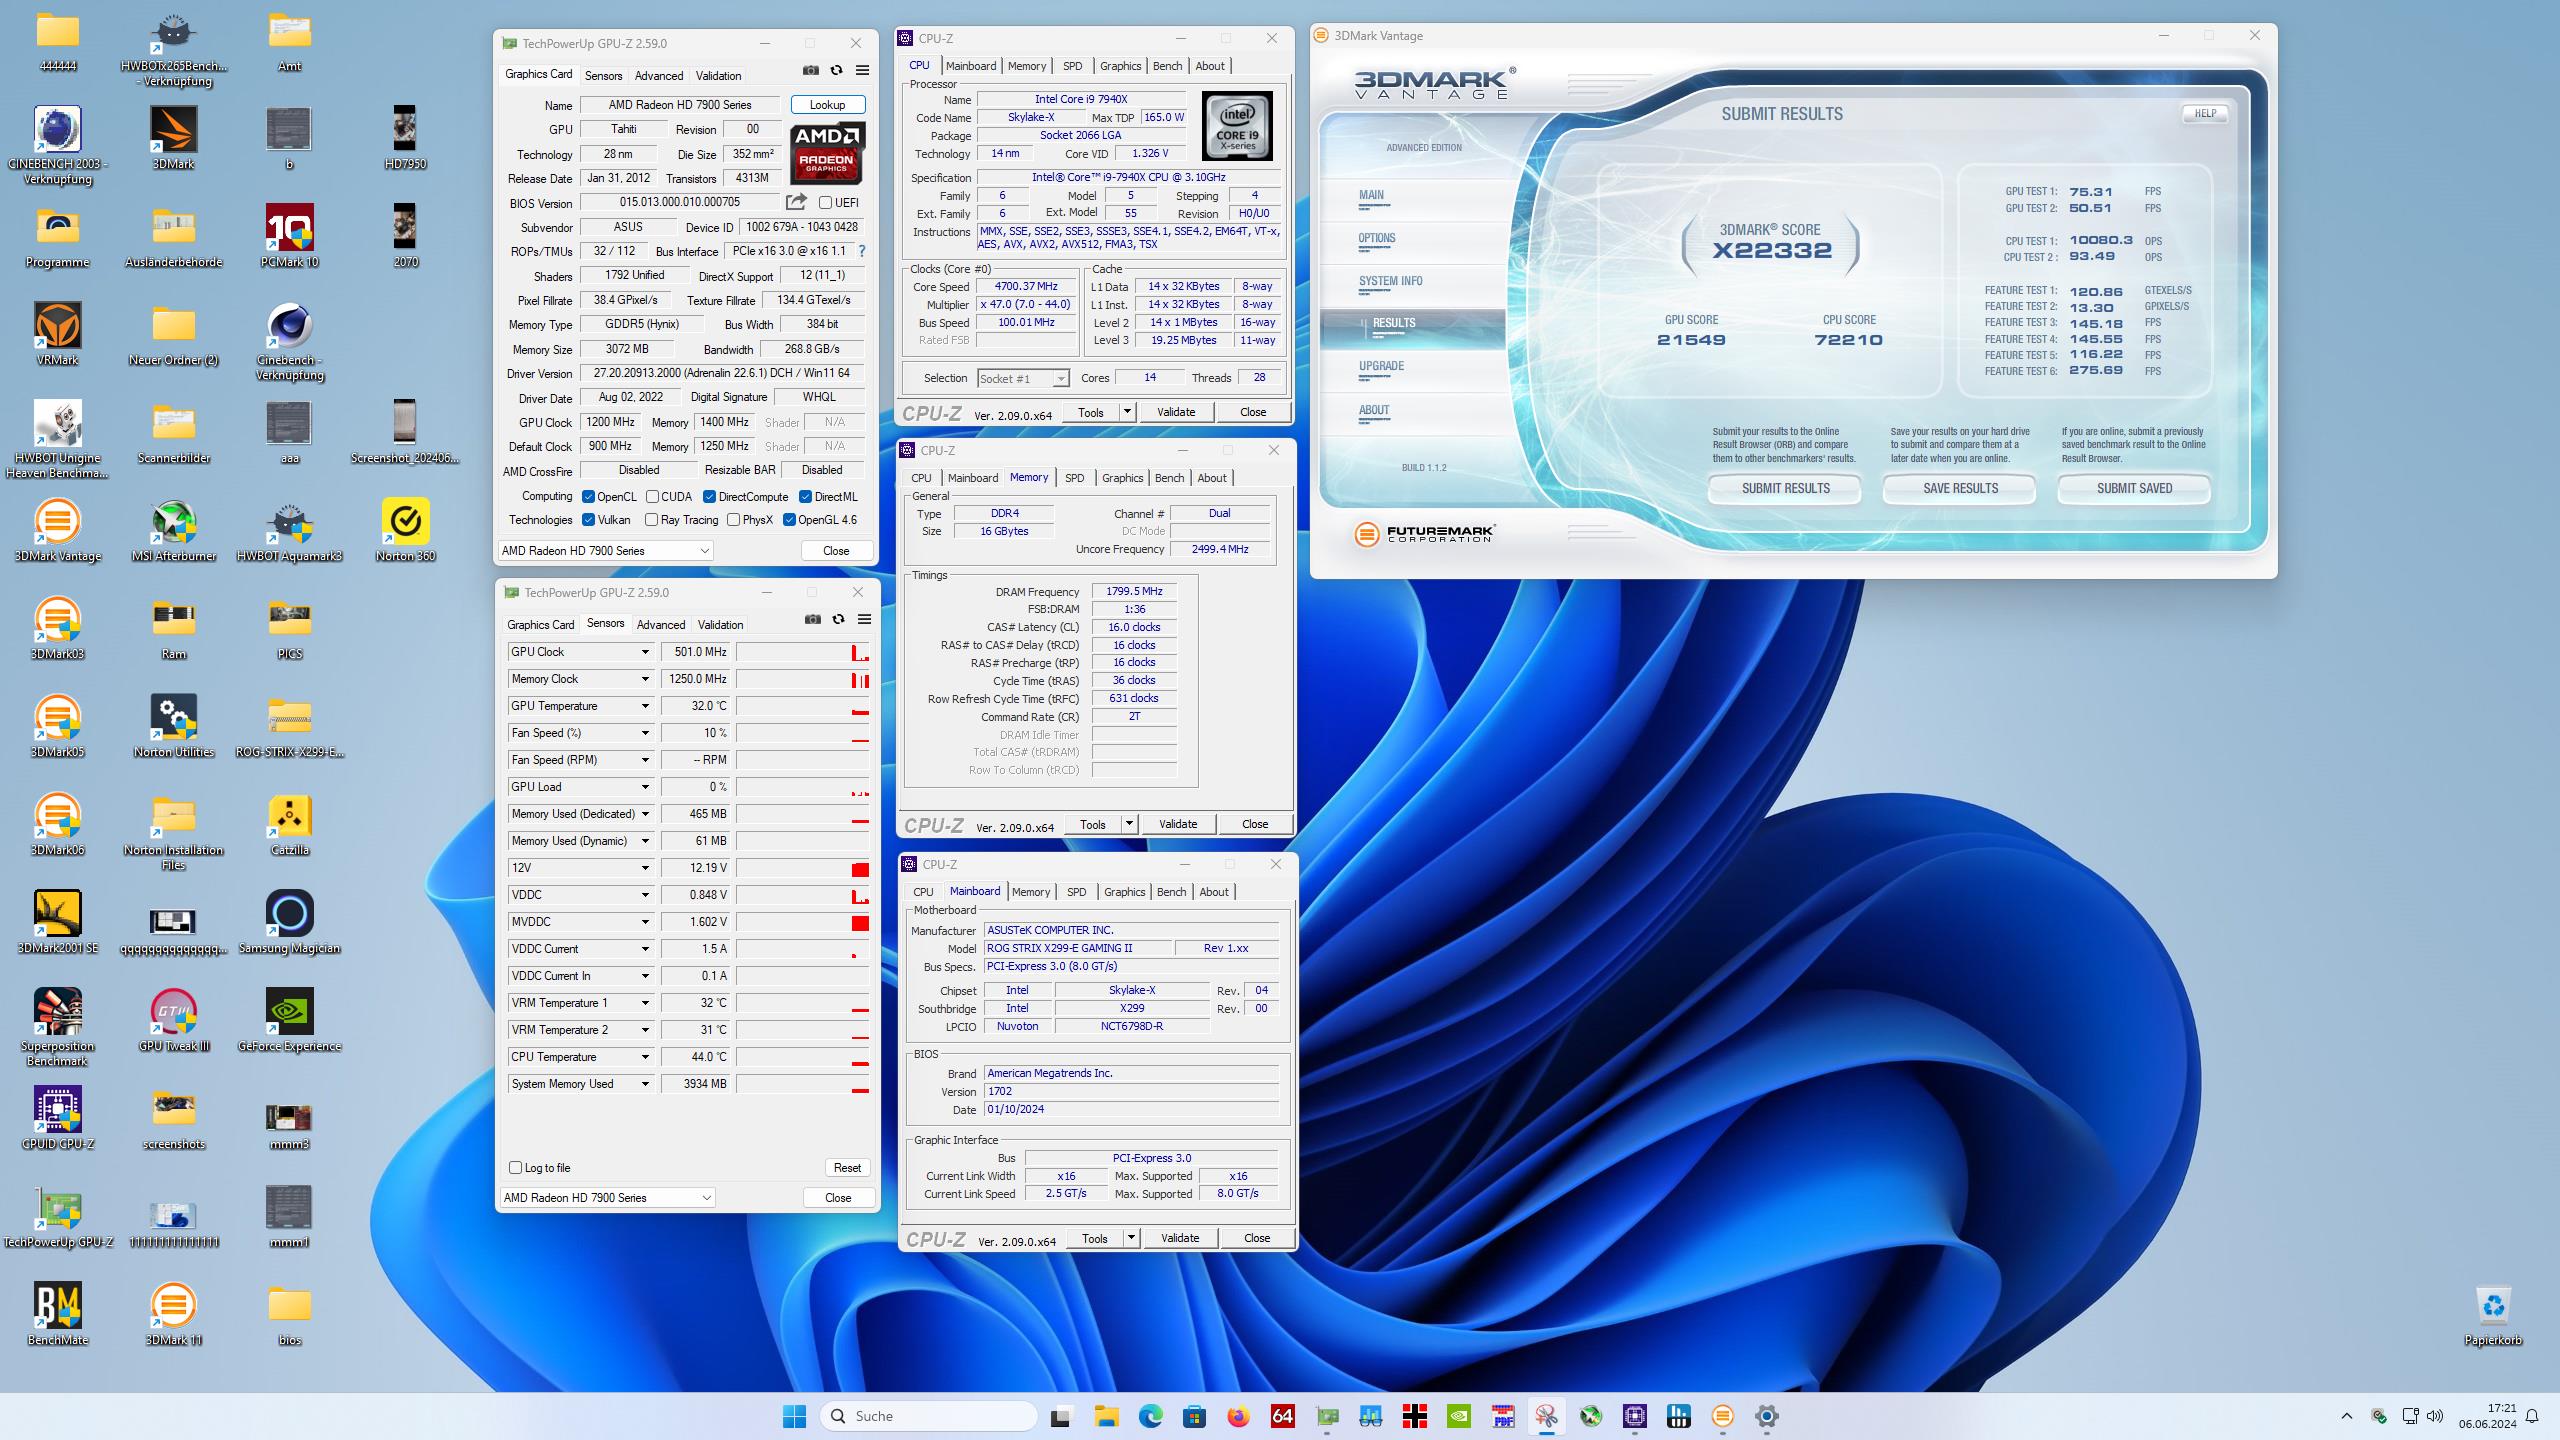The height and width of the screenshot is (1440, 2560).
Task: Toggle the UEFI checkbox in GPU-Z
Action: (x=826, y=203)
